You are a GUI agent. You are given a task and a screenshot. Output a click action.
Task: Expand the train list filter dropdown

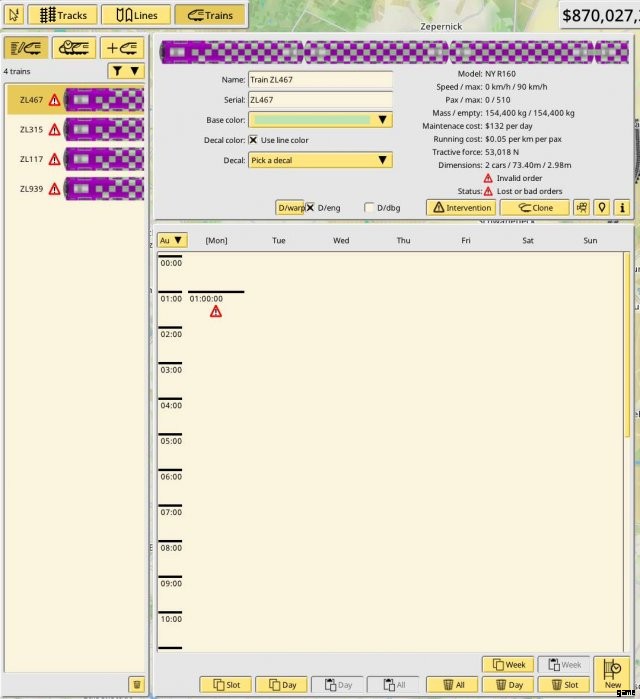tap(126, 71)
